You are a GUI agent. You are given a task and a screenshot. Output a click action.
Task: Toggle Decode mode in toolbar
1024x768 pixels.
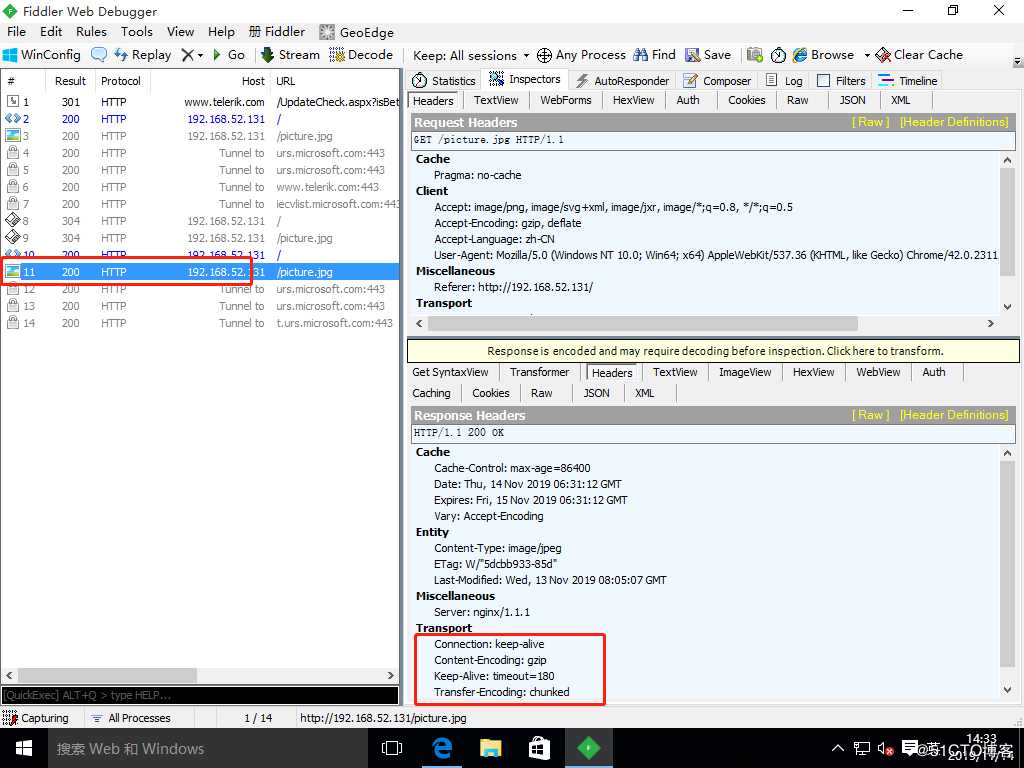(x=361, y=55)
